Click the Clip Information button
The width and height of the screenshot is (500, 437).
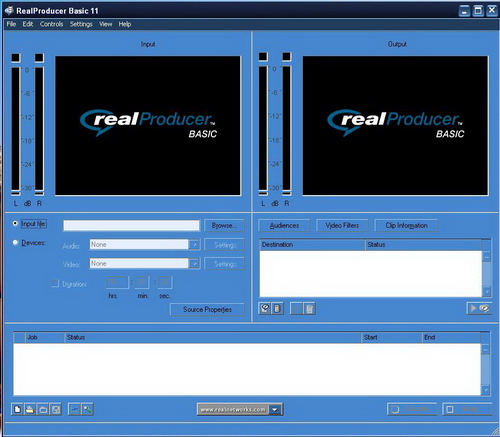click(x=406, y=225)
